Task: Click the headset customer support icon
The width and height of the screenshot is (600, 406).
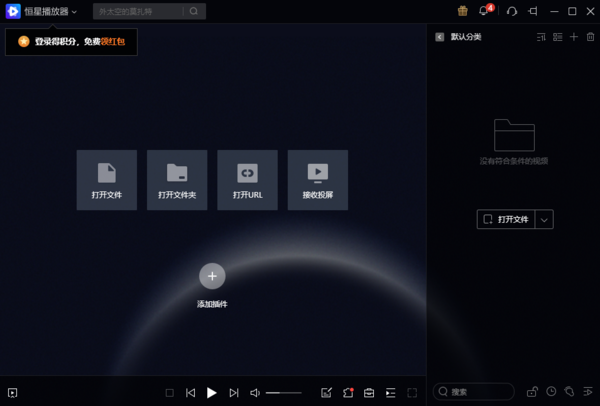Action: [512, 11]
